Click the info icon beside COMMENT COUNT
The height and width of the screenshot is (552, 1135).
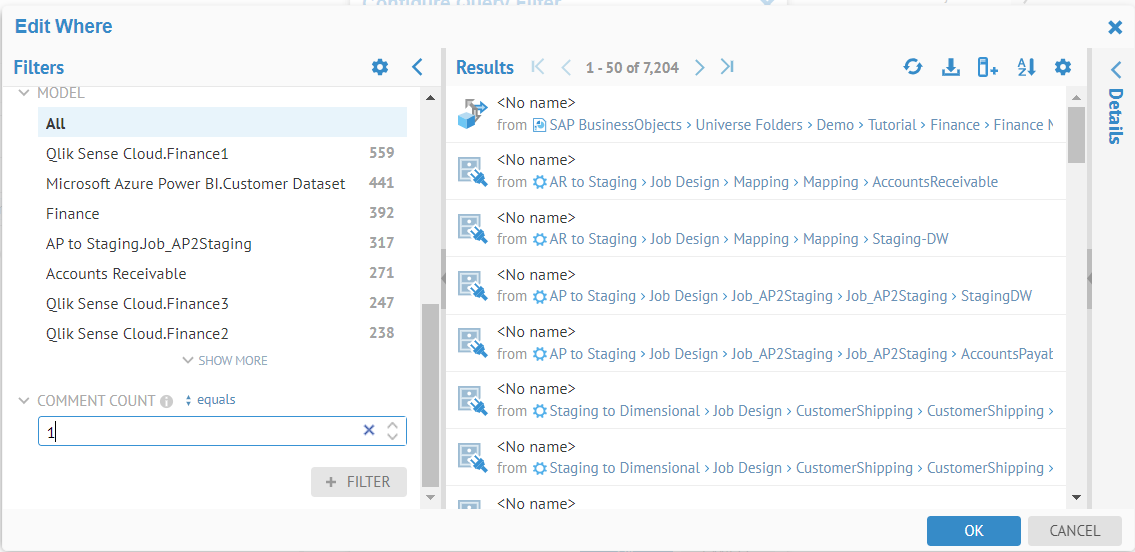[166, 401]
